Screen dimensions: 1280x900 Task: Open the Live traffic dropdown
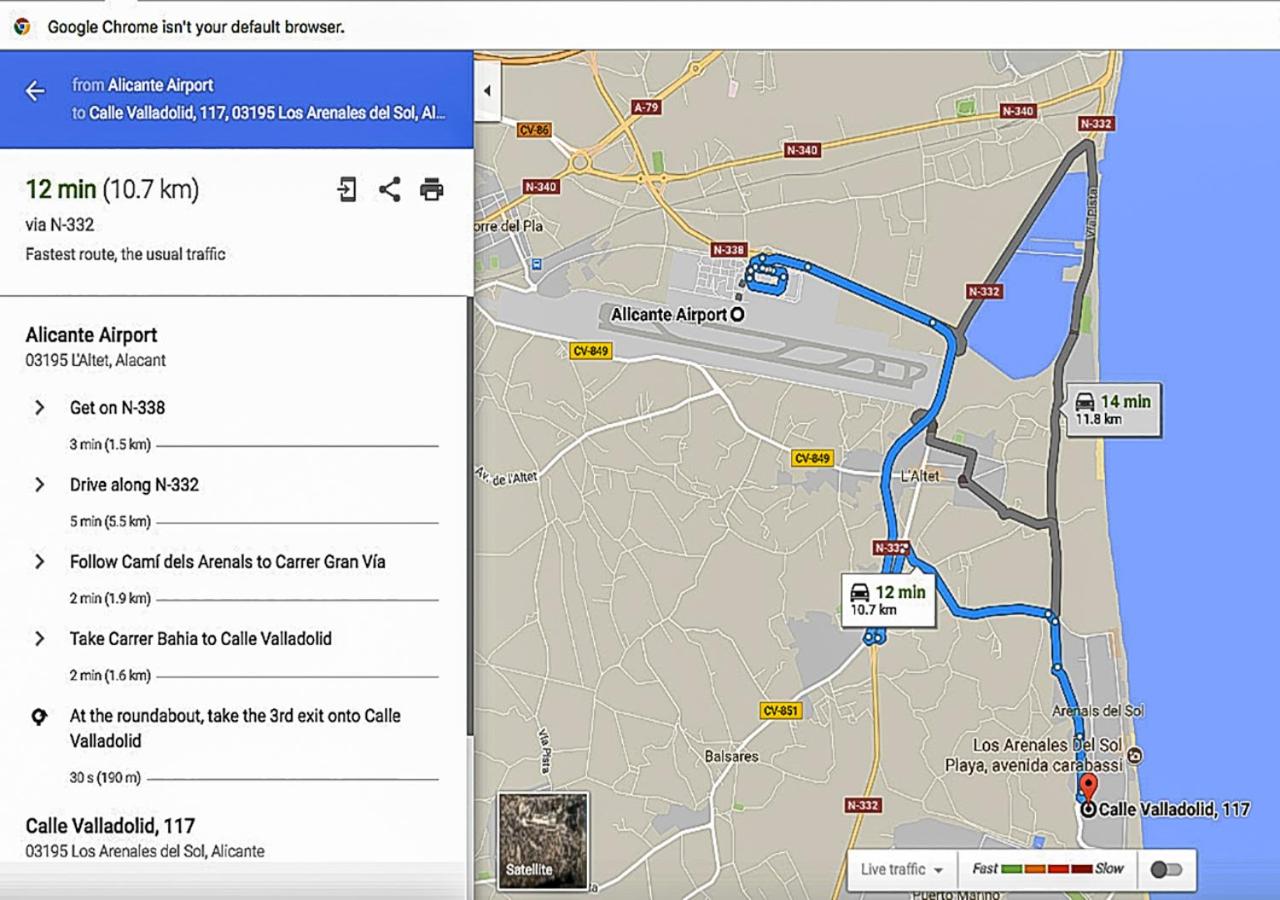(x=902, y=869)
